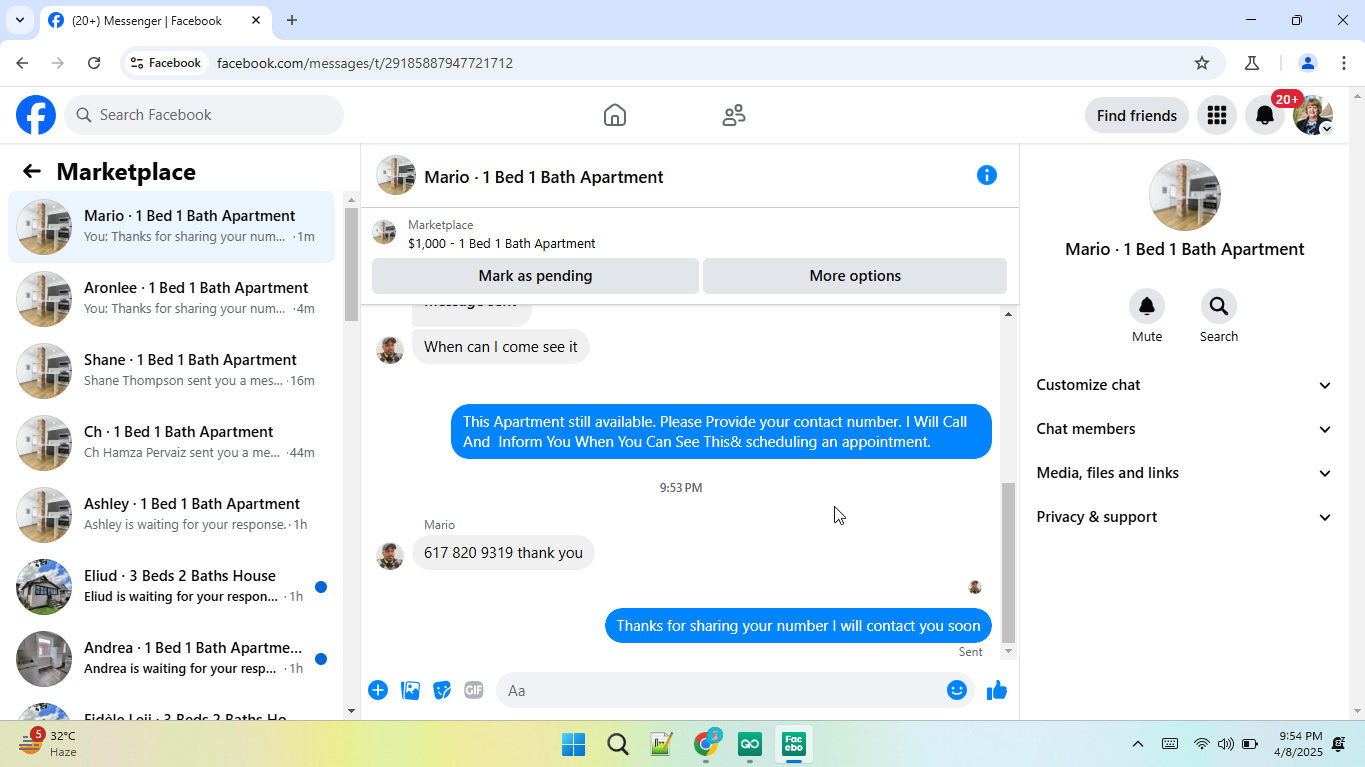The image size is (1365, 767).
Task: Click More options button
Action: coord(855,276)
